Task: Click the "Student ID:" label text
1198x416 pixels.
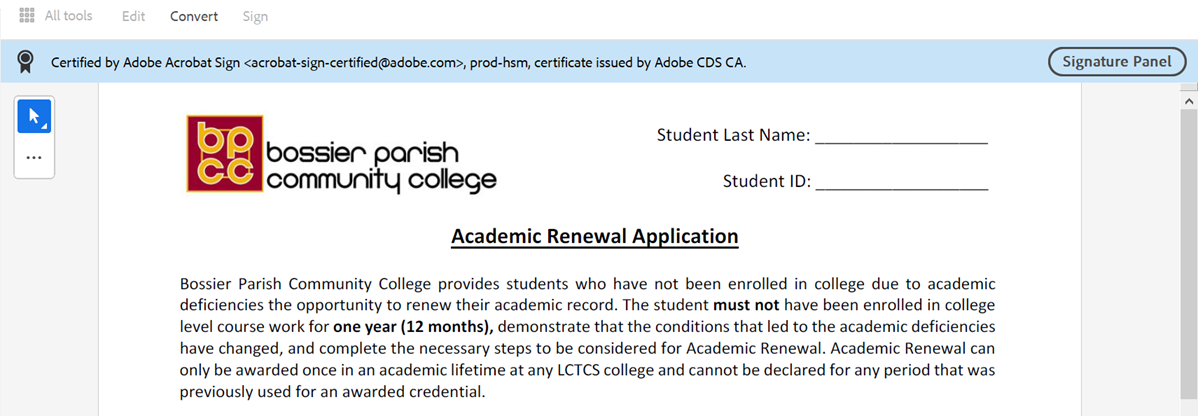Action: (x=766, y=182)
